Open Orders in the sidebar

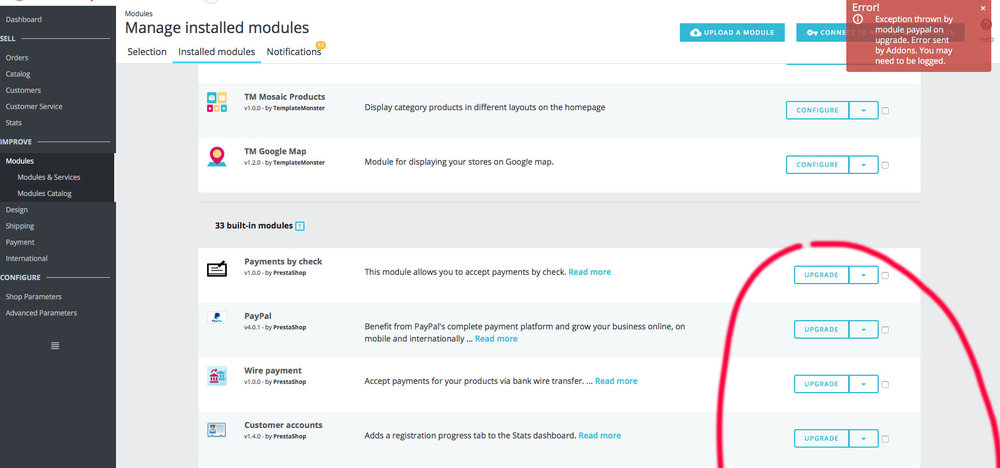pyautogui.click(x=17, y=57)
